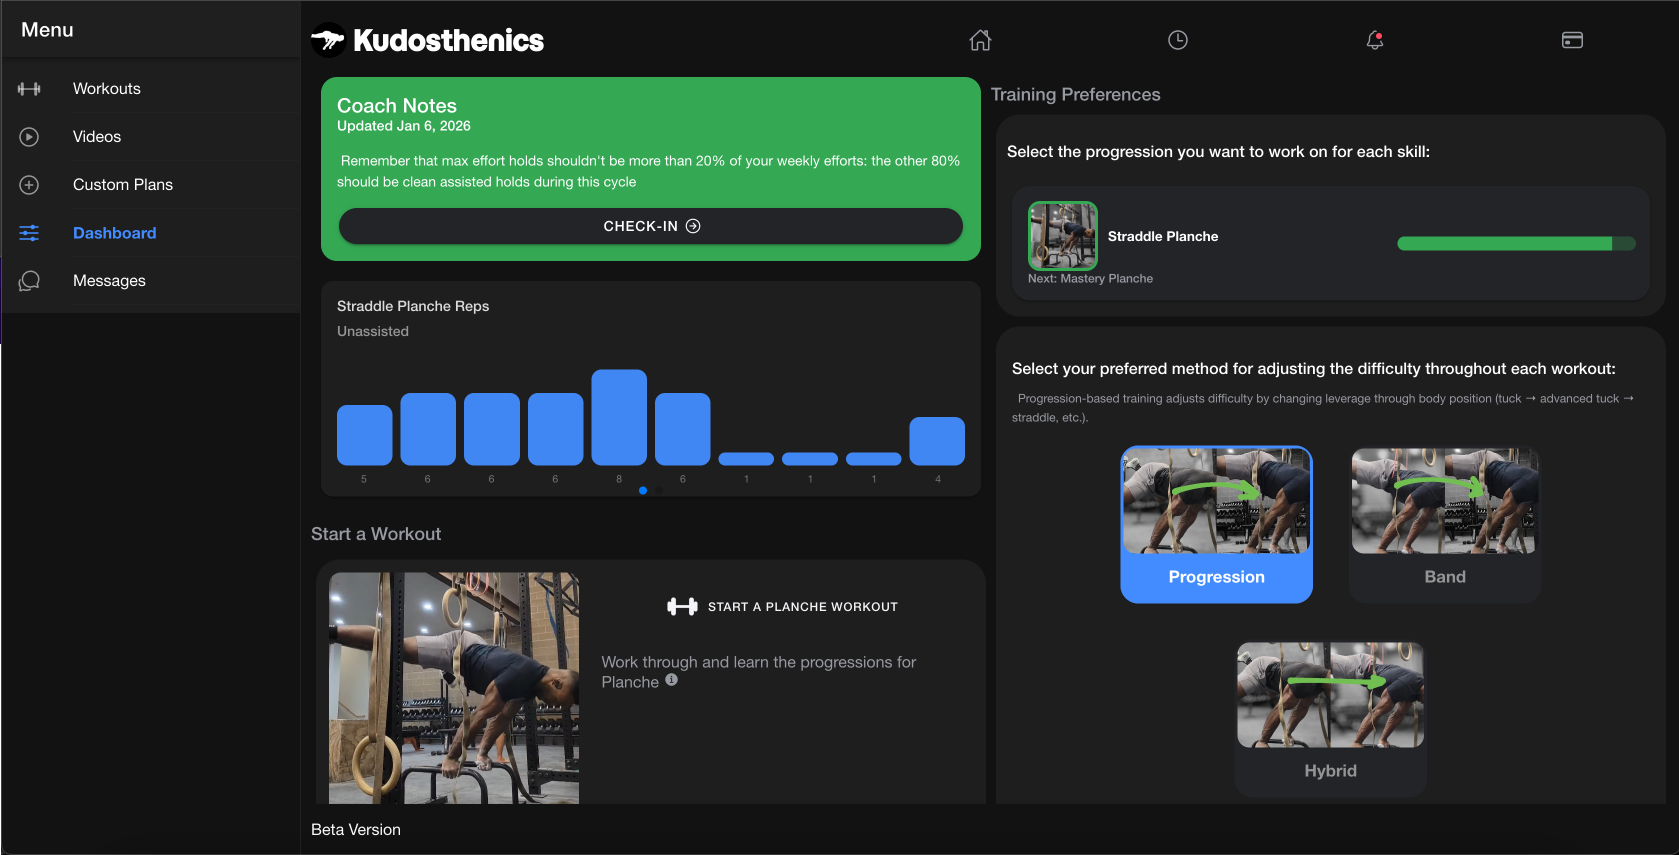1679x855 pixels.
Task: Select the Progression method option
Action: (x=1216, y=524)
